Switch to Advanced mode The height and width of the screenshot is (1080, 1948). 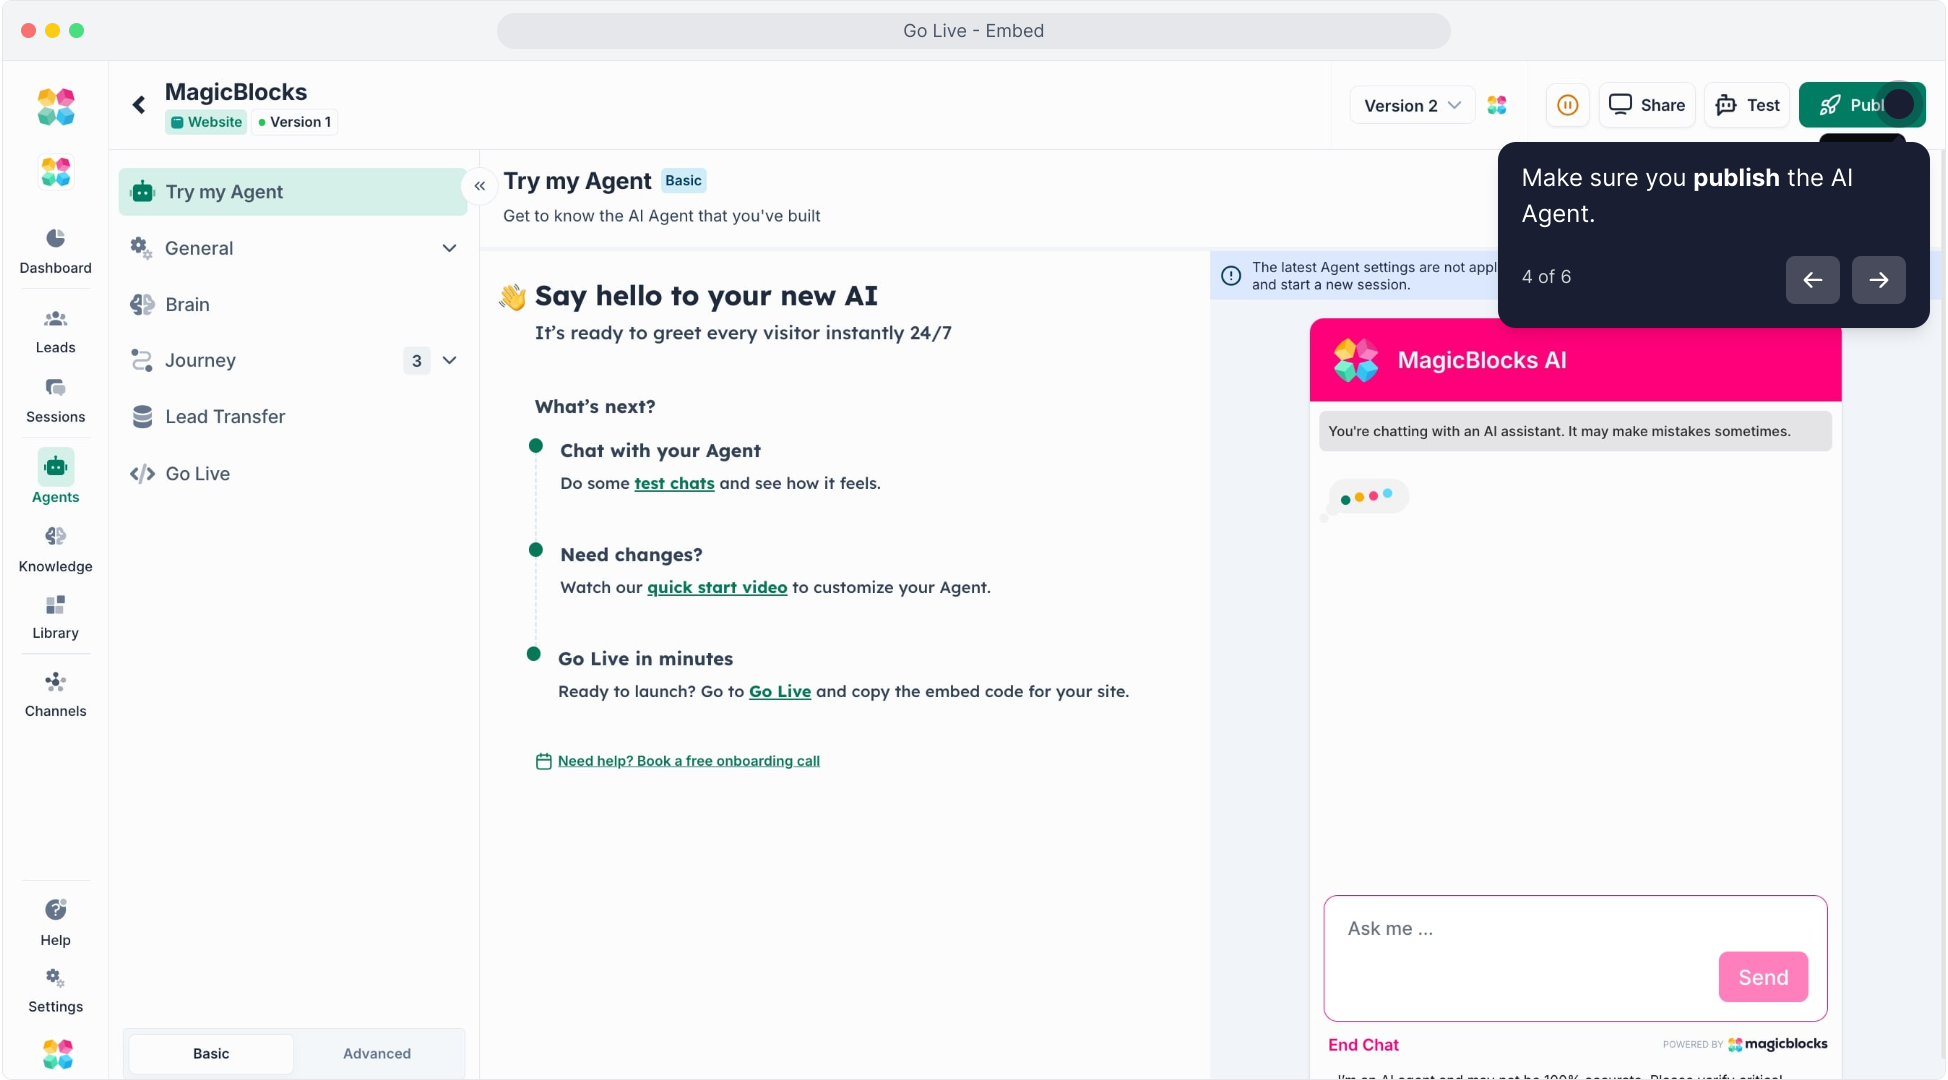point(377,1053)
